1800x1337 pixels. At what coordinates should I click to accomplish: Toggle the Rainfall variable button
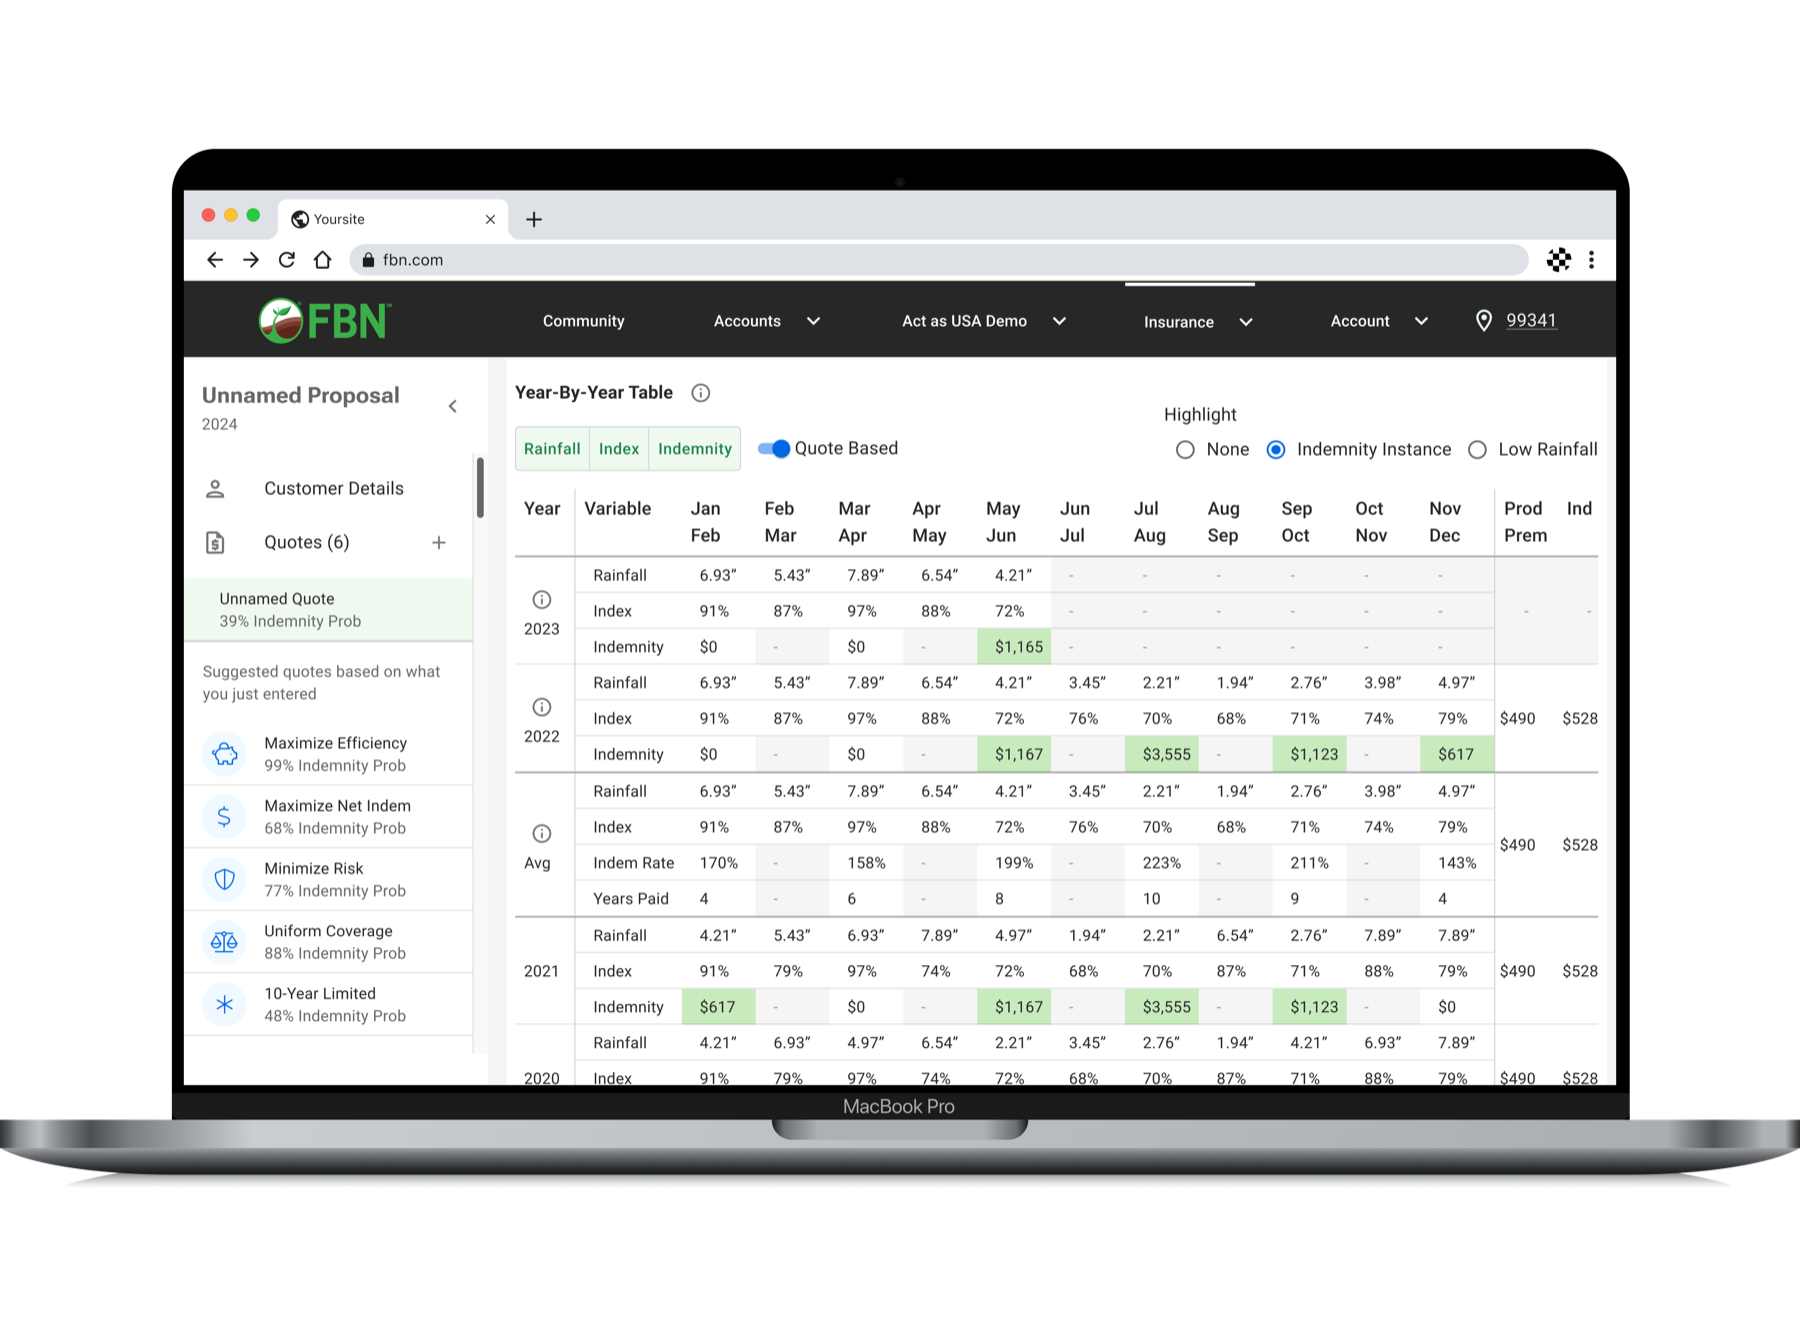coord(552,449)
